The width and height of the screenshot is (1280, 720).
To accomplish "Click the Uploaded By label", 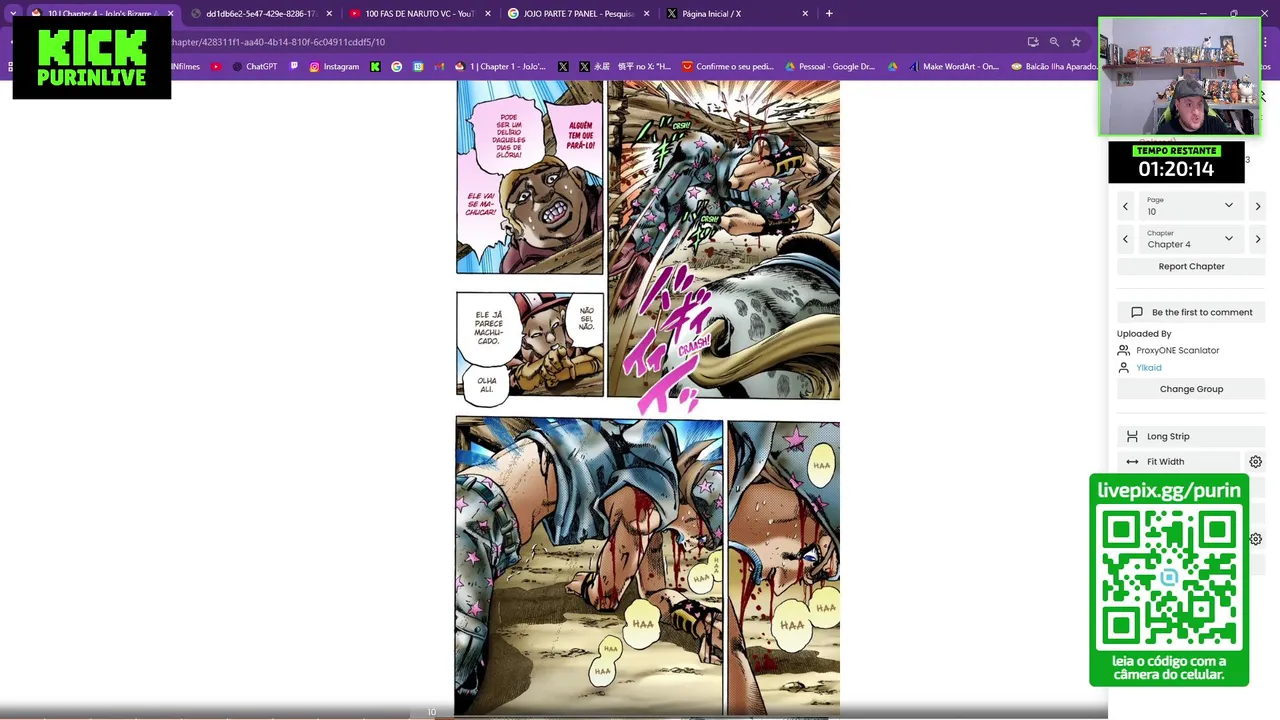I will click(1144, 334).
